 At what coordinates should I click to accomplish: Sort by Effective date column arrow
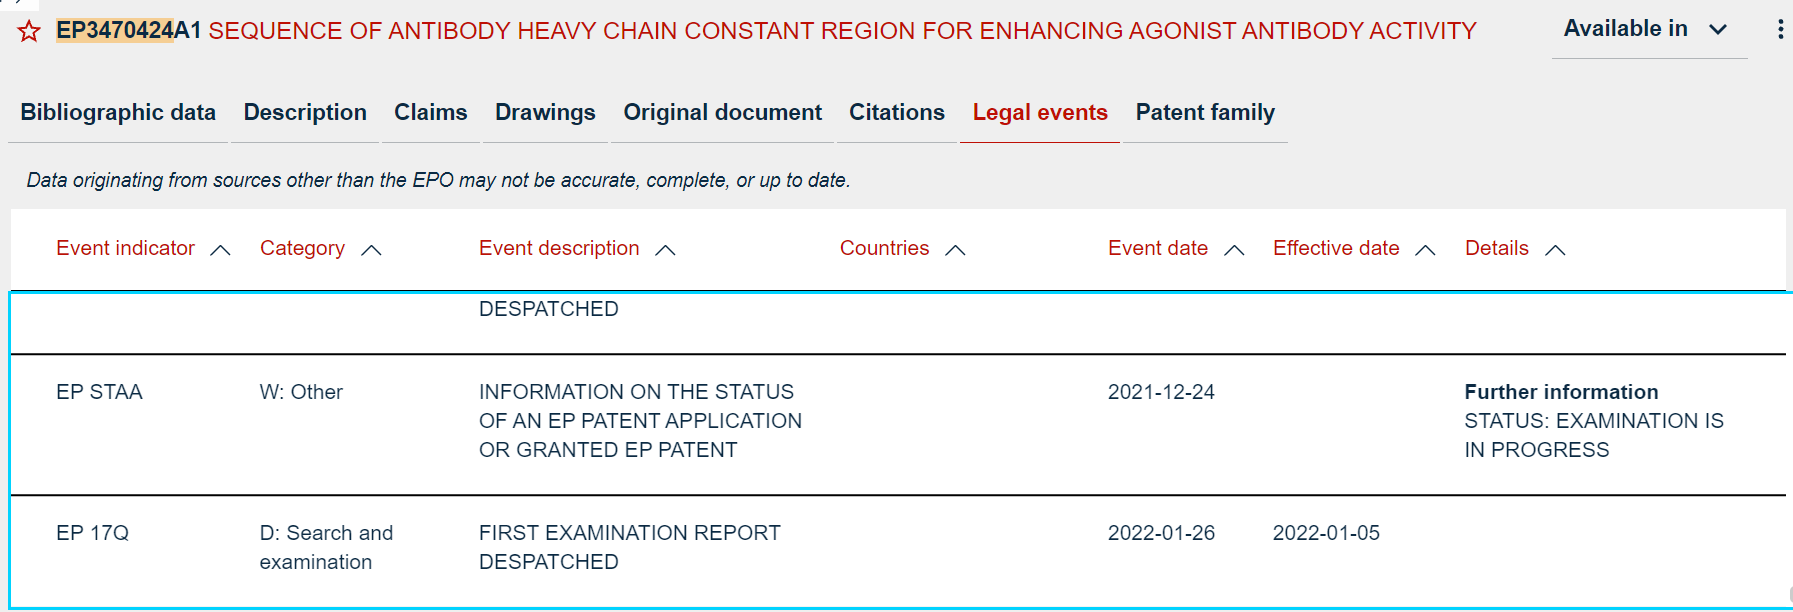(1425, 250)
